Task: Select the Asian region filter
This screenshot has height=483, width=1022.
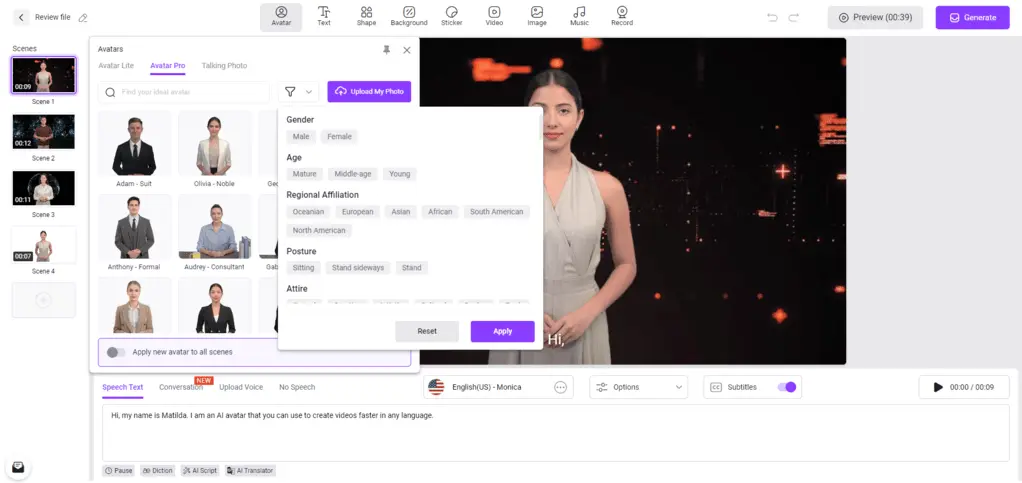Action: click(401, 212)
